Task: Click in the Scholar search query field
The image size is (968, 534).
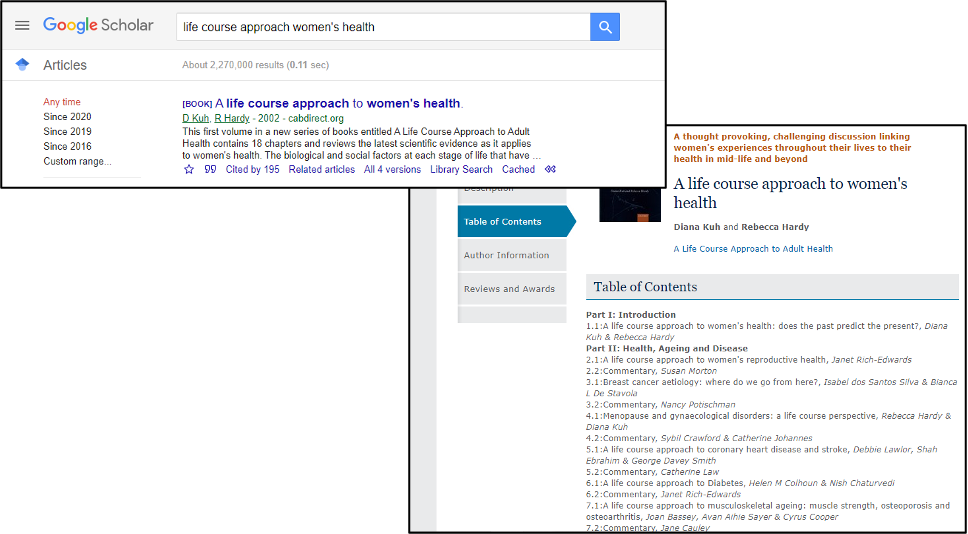Action: [383, 27]
